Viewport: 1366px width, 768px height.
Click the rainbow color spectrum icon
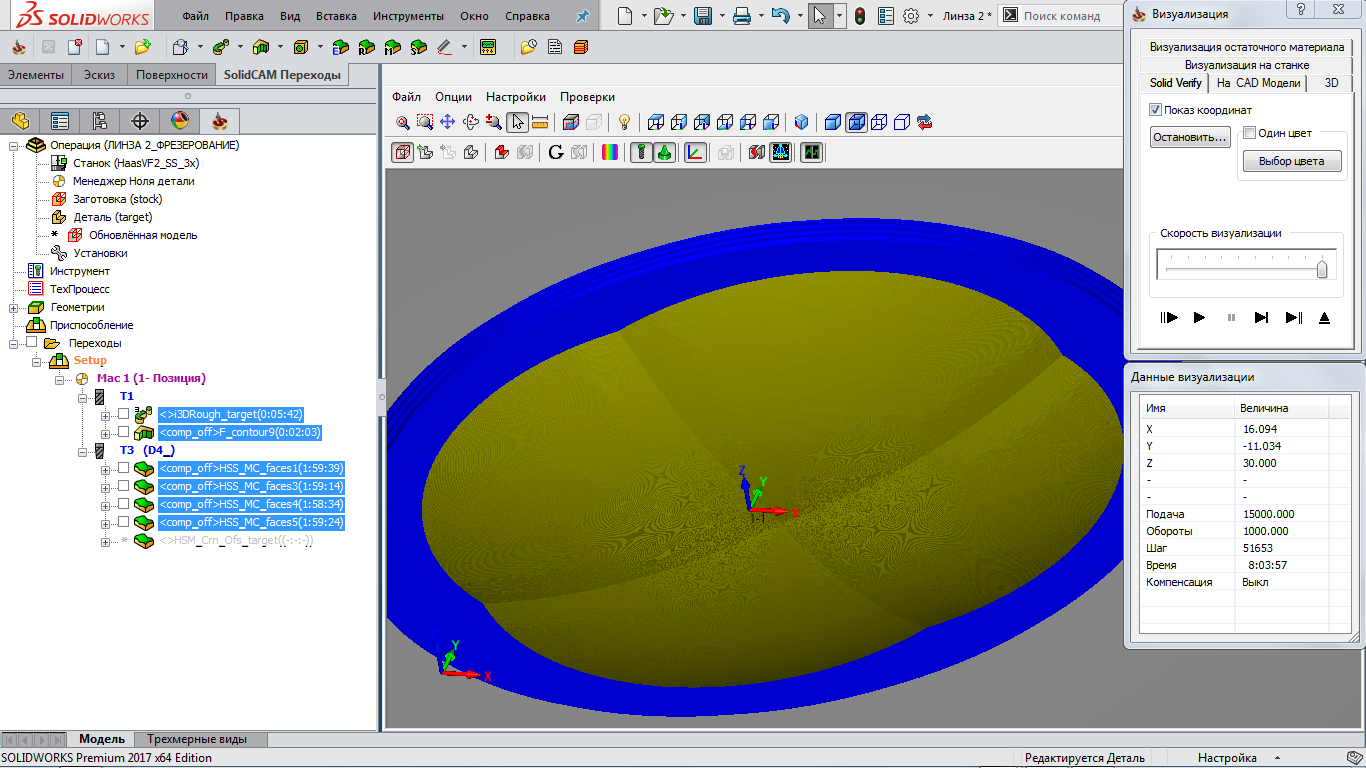click(609, 152)
